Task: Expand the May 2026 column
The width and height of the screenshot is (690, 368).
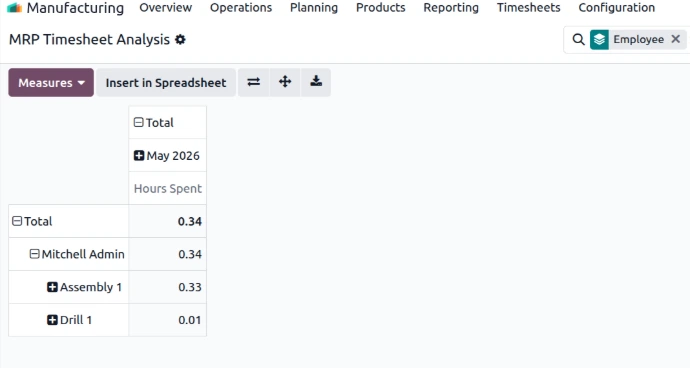Action: click(167, 155)
